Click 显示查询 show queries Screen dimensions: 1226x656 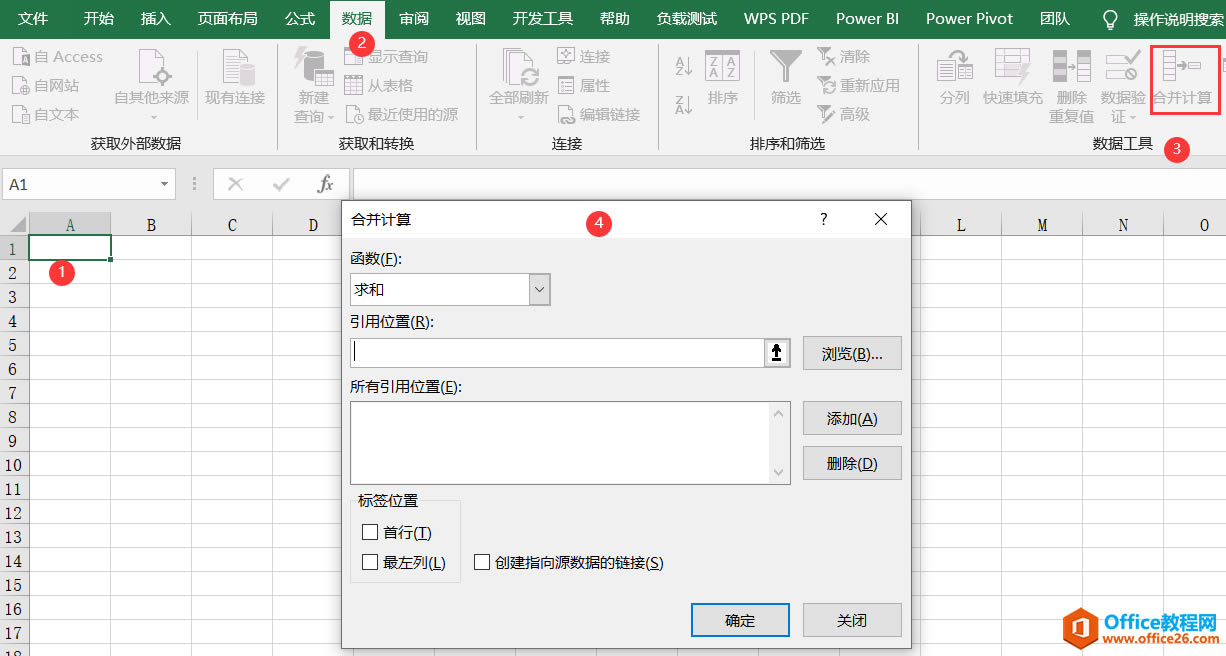386,57
